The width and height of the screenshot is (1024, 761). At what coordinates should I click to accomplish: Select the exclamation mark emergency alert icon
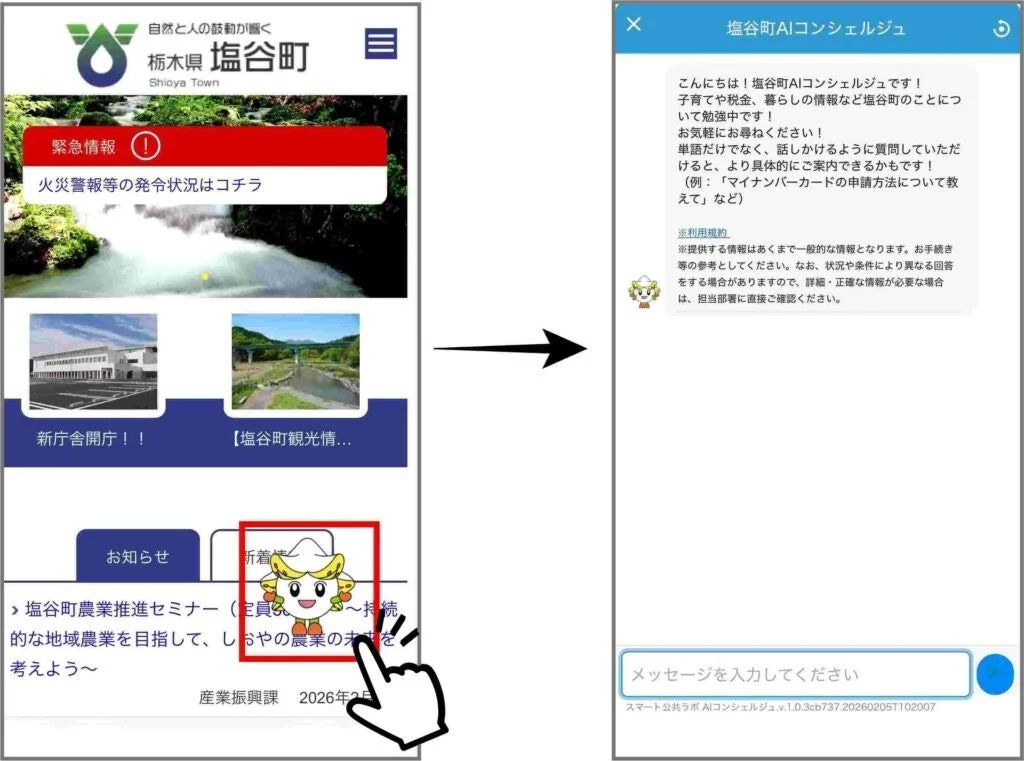click(x=146, y=146)
